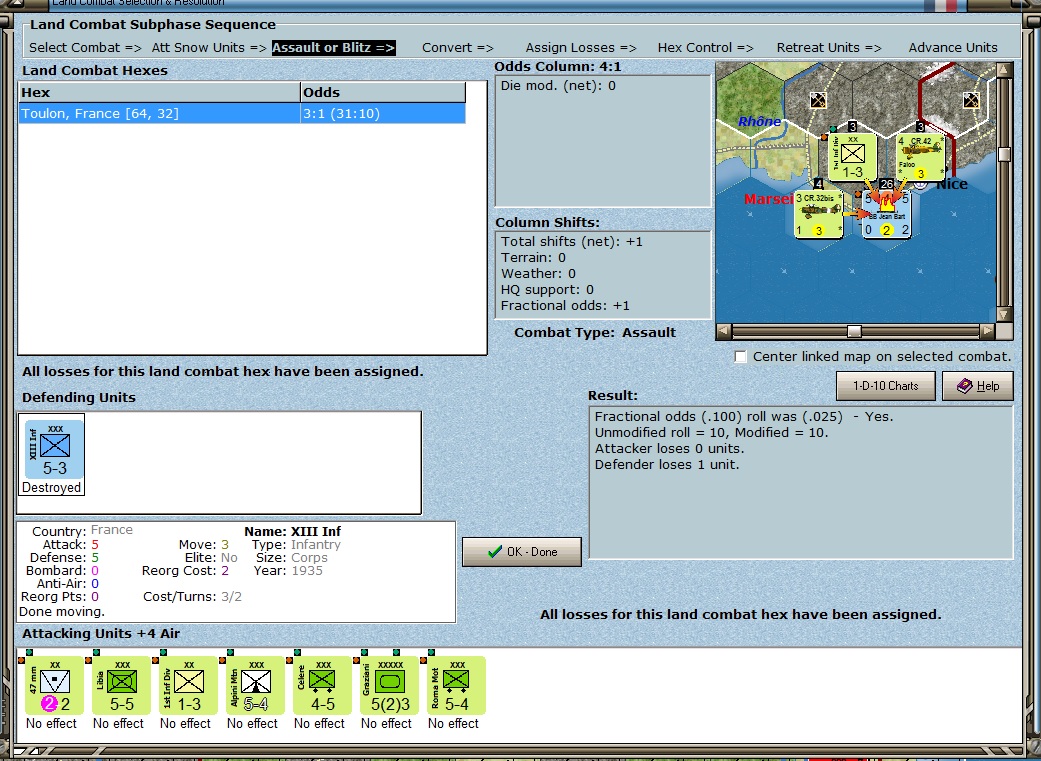The width and height of the screenshot is (1041, 761).
Task: Click the 'Total shifts (net): +1' line
Action: (x=572, y=242)
